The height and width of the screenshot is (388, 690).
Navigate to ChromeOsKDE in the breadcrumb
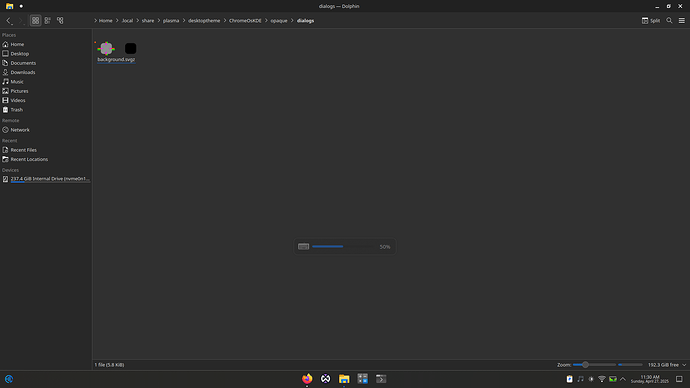coord(245,21)
